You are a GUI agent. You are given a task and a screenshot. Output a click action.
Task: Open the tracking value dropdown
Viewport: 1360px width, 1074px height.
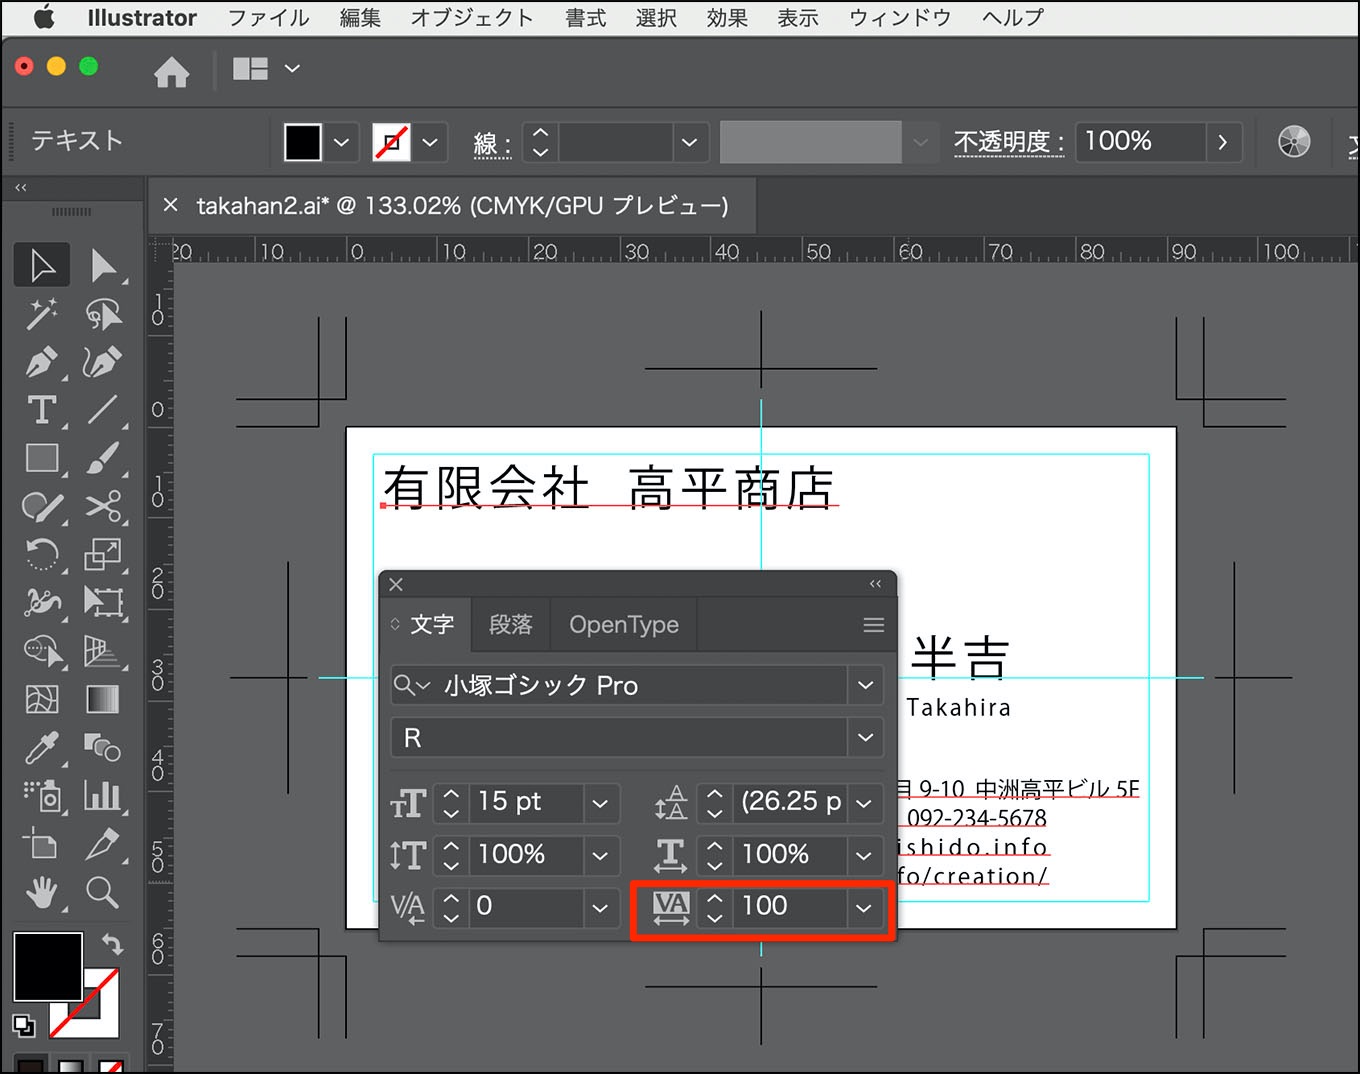click(x=864, y=908)
